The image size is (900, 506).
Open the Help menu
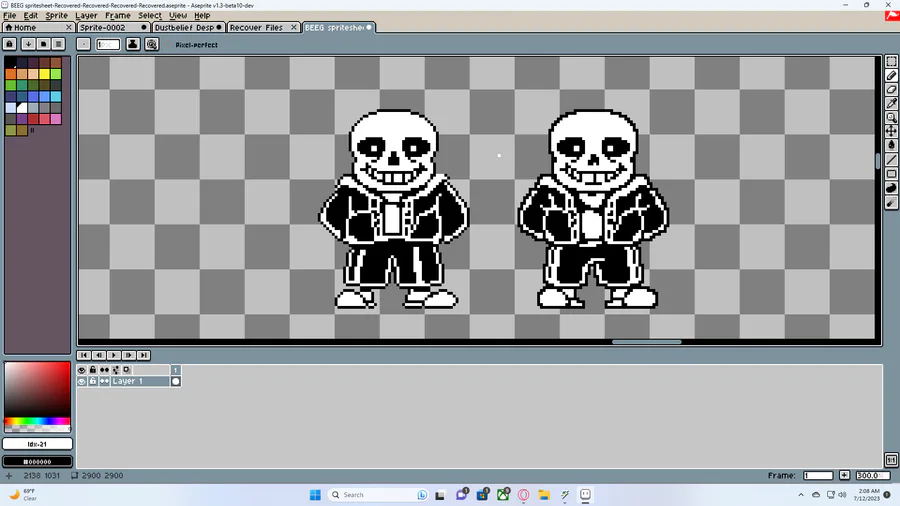(x=201, y=15)
